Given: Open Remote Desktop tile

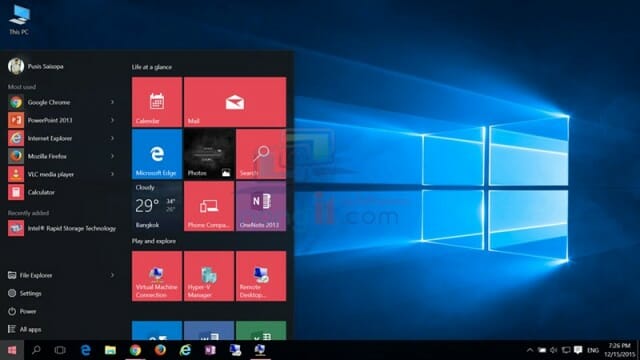Looking at the screenshot, I should click(x=261, y=276).
